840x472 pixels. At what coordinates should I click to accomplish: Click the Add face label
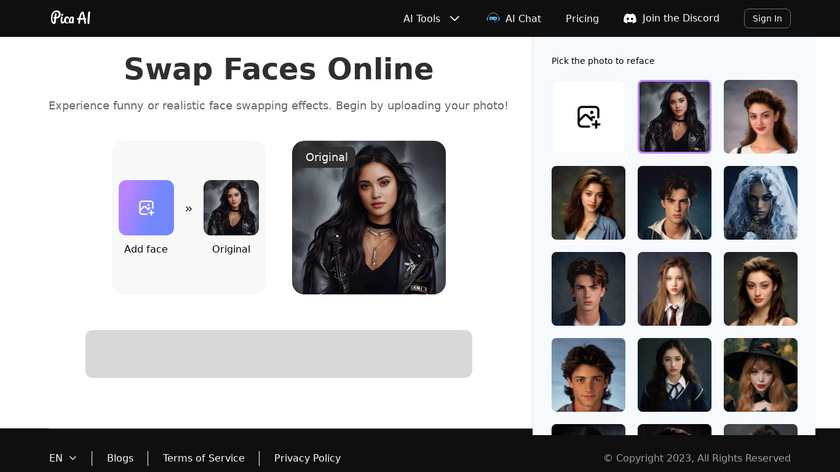tap(146, 249)
